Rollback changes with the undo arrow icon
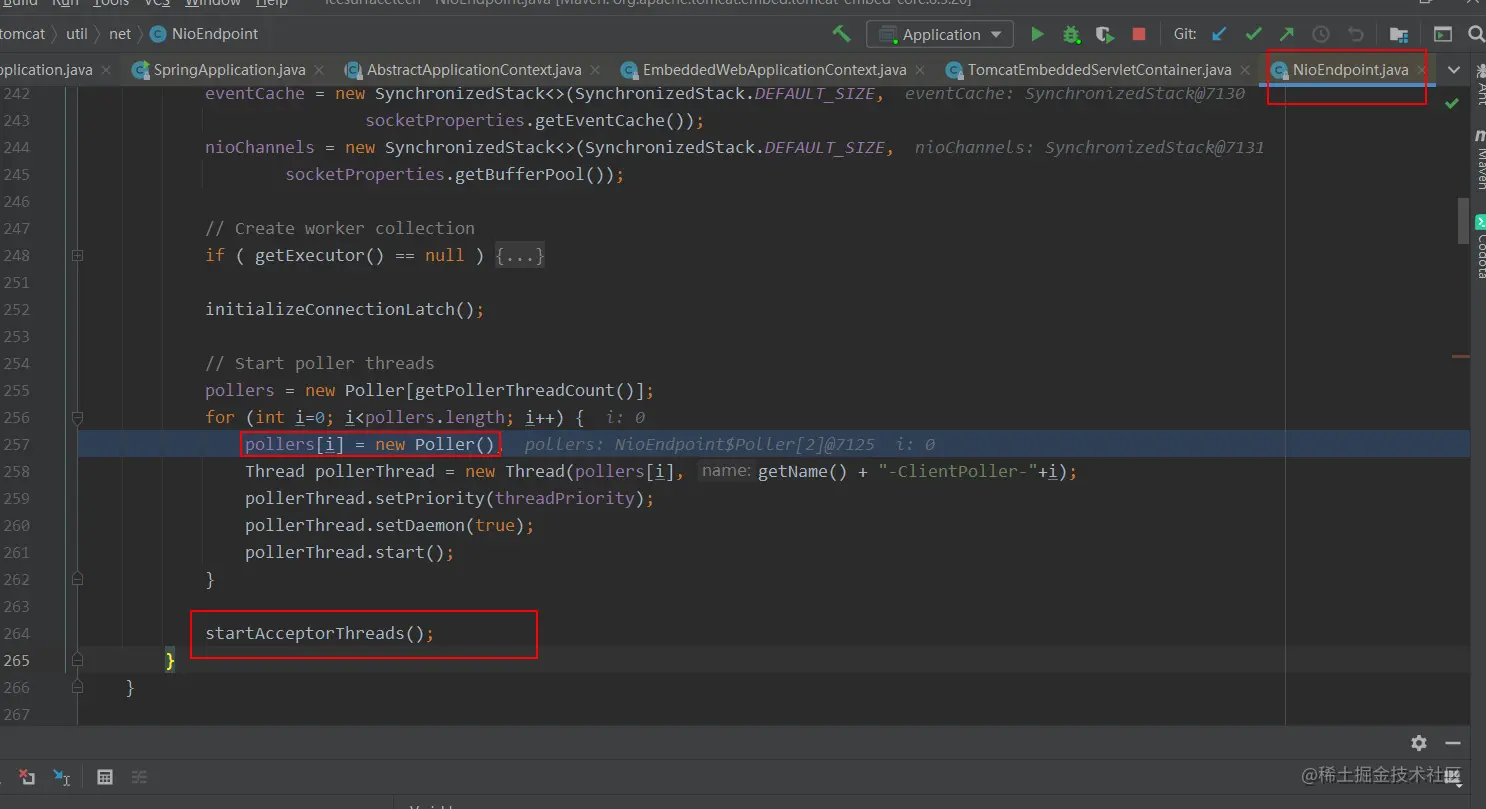Screen dimensions: 1486x809 (1355, 34)
